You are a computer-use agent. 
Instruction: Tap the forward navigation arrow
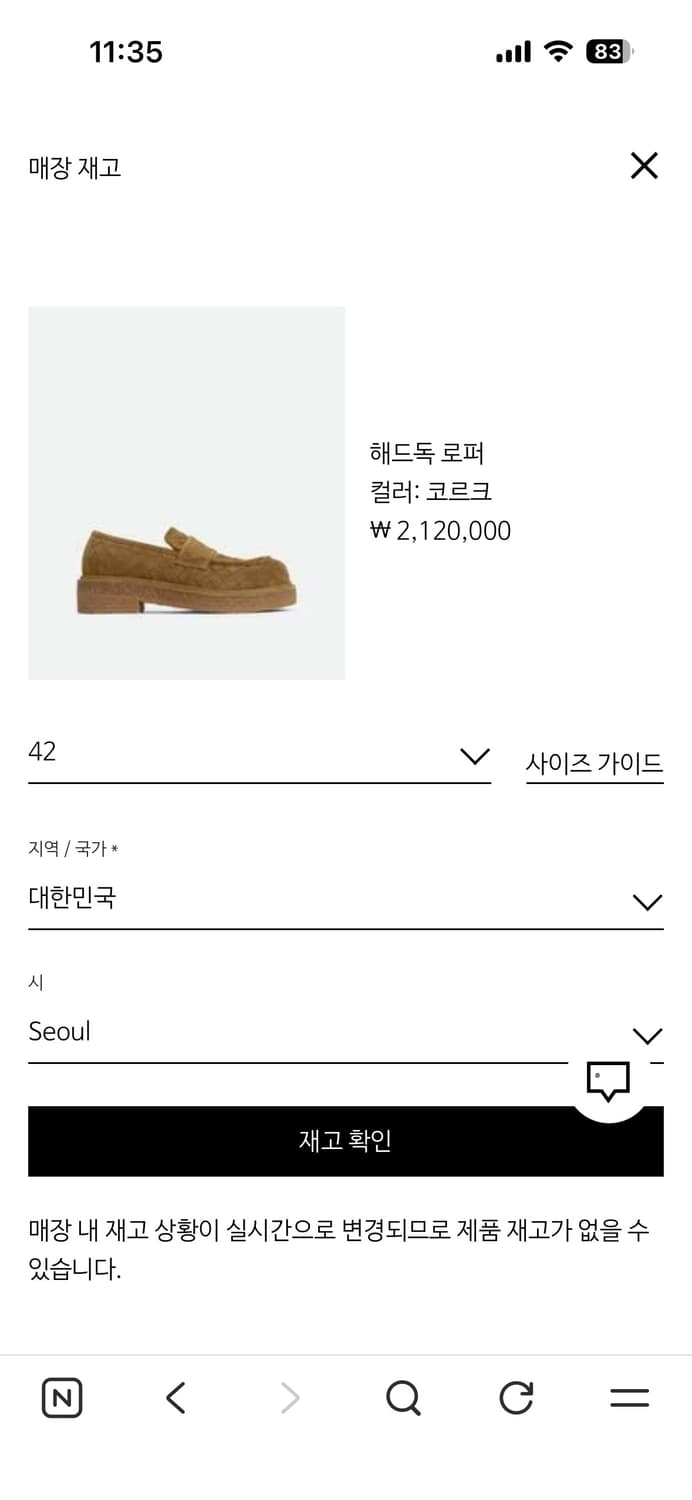click(x=288, y=1397)
